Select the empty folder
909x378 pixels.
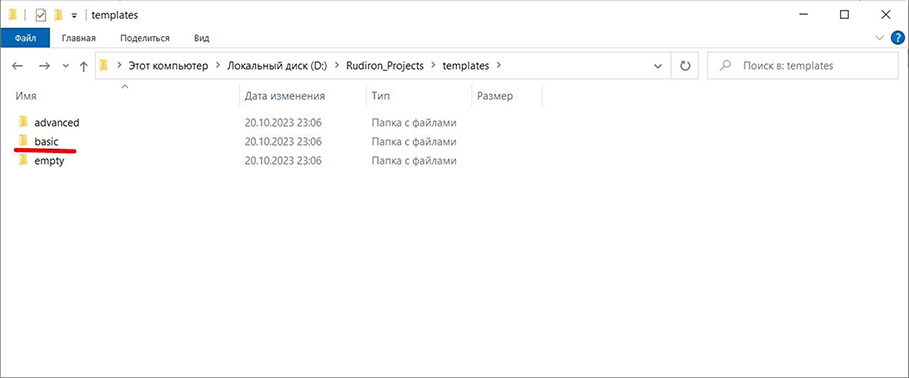49,161
